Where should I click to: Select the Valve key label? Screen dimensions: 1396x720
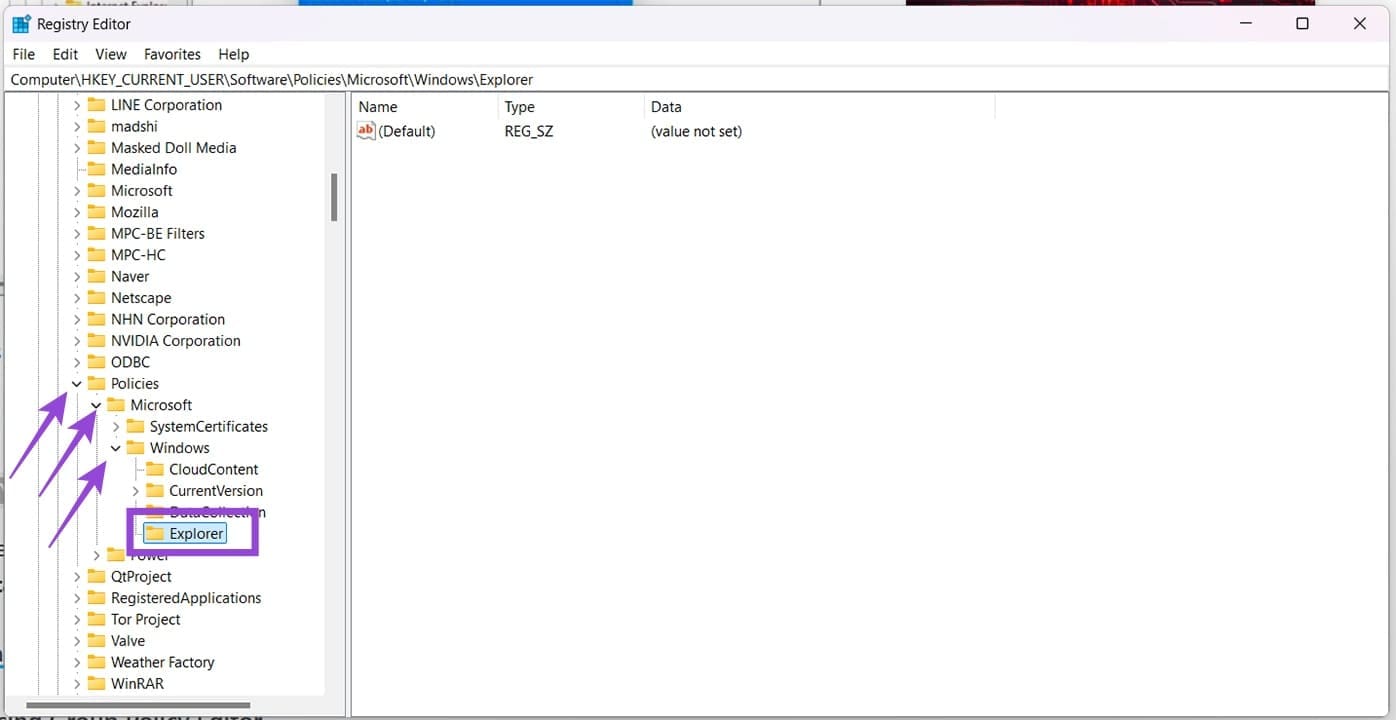tap(128, 641)
